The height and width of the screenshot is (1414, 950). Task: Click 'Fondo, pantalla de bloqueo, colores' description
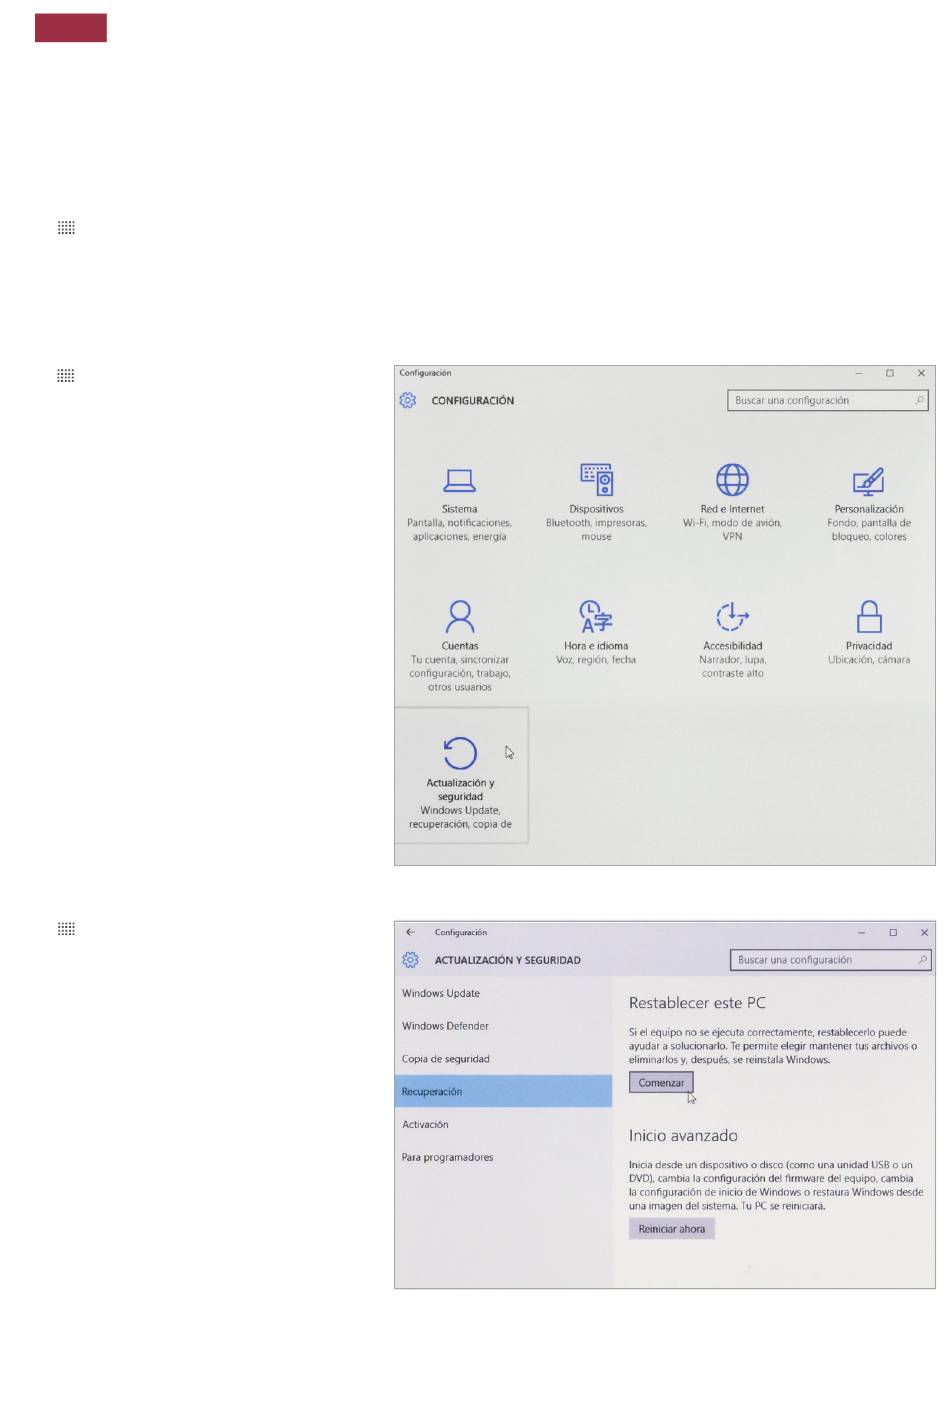[x=869, y=530]
